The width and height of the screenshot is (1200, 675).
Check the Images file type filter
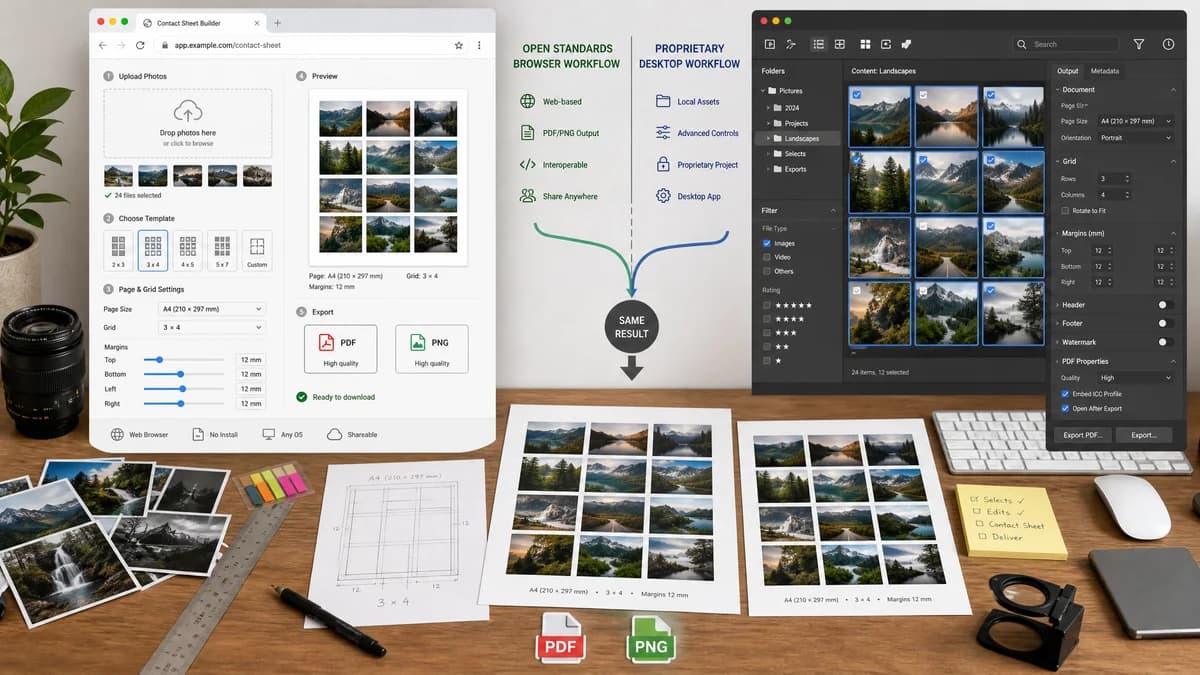767,243
